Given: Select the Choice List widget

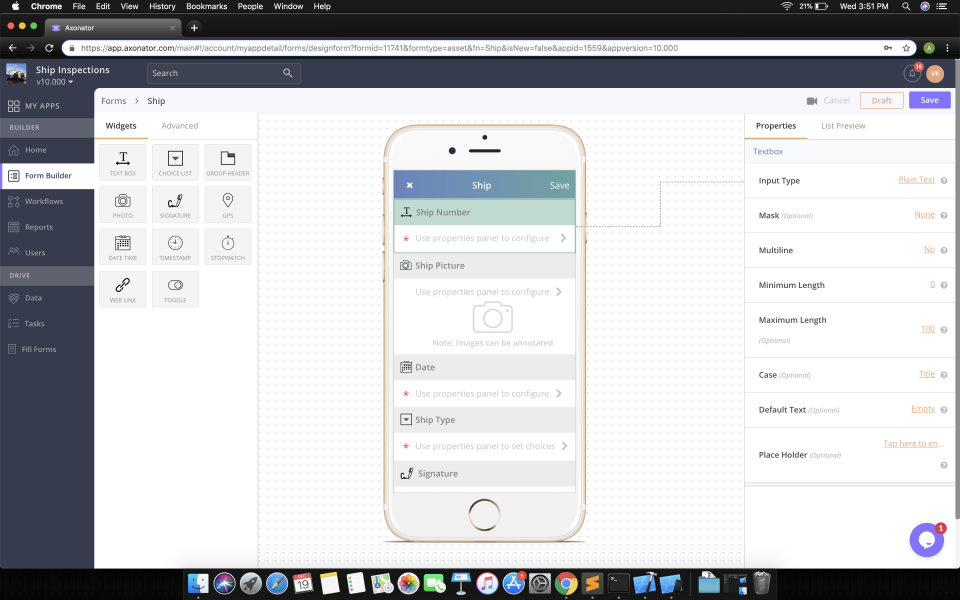Looking at the screenshot, I should [175, 162].
